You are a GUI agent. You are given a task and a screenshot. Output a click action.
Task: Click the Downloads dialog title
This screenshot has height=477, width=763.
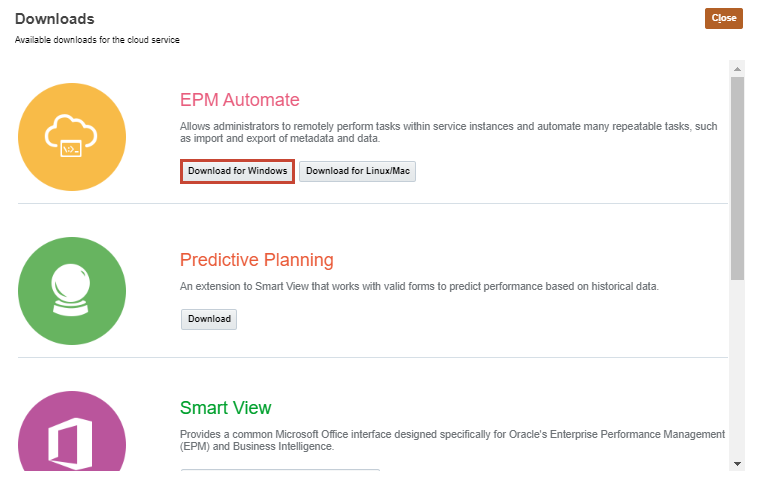[55, 18]
